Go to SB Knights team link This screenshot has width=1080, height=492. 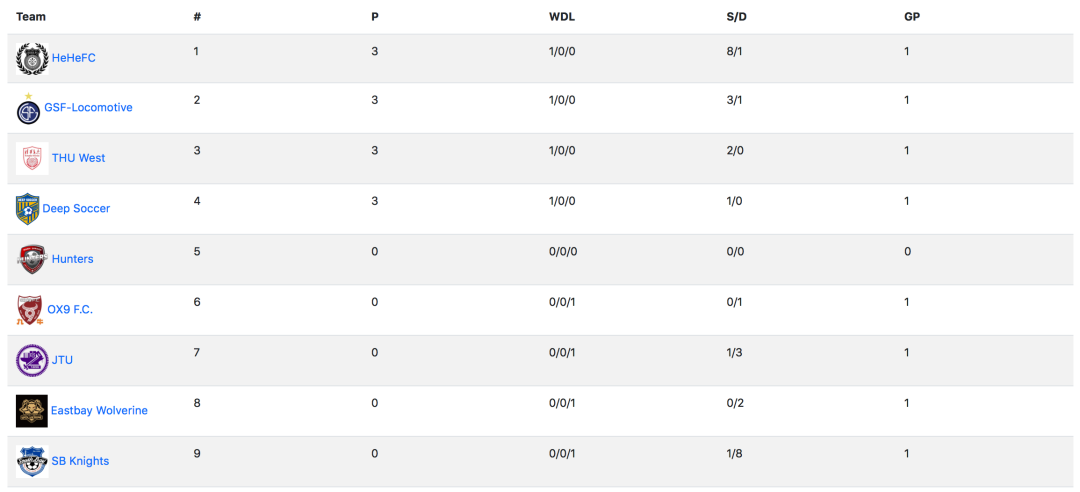tap(80, 460)
